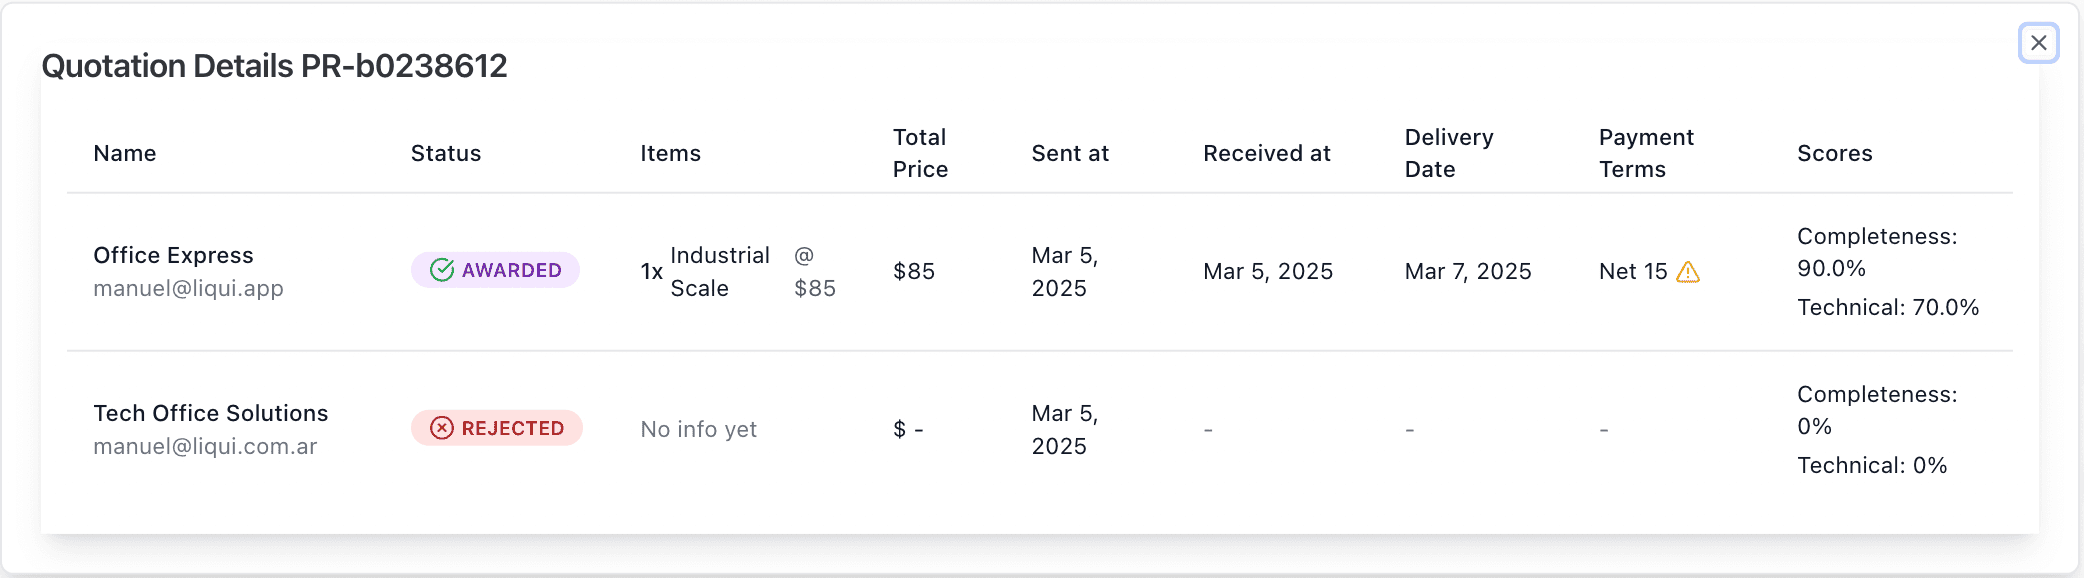The width and height of the screenshot is (2084, 578).
Task: Click the Name column header
Action: click(125, 153)
